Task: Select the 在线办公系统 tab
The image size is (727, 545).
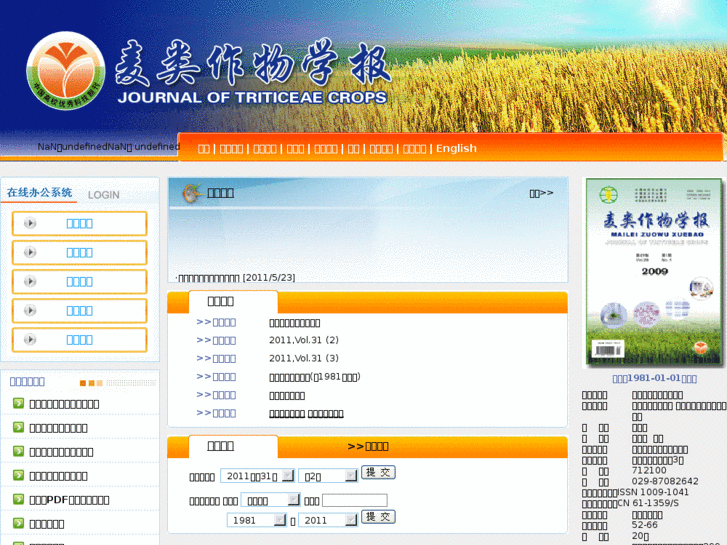Action: [39, 192]
